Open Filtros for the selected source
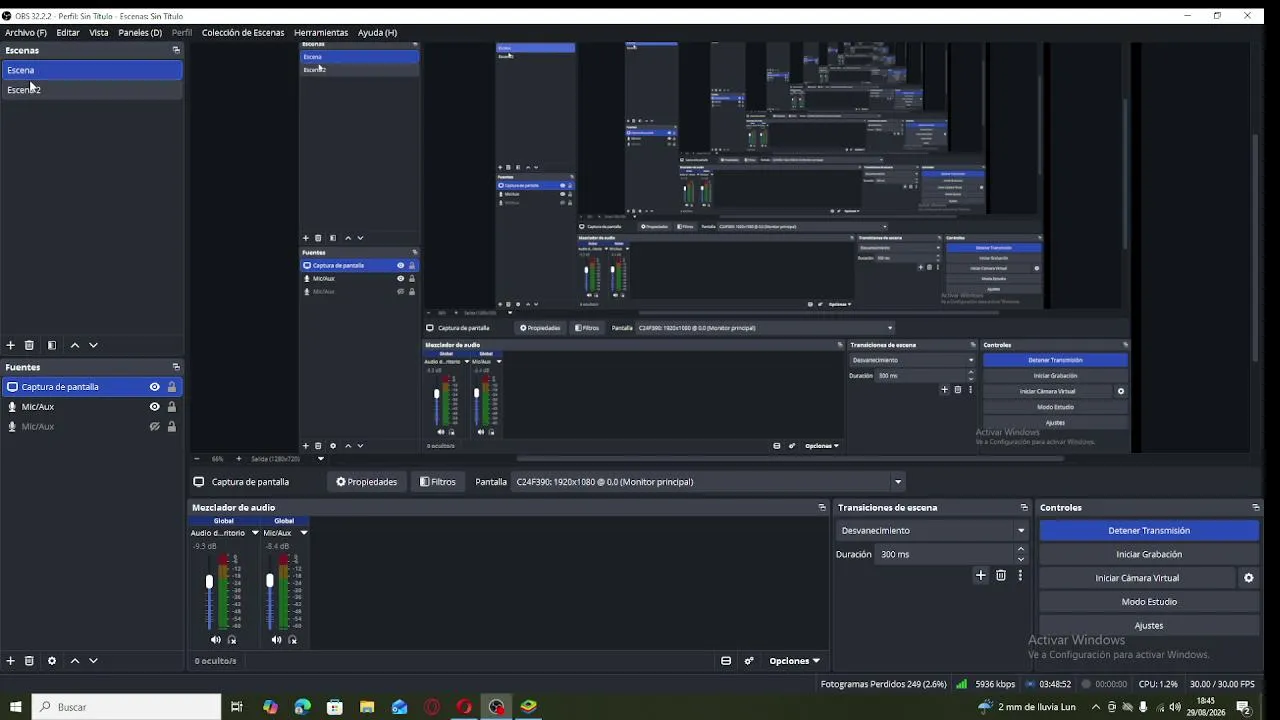Screen dimensions: 1280x720 pos(438,482)
